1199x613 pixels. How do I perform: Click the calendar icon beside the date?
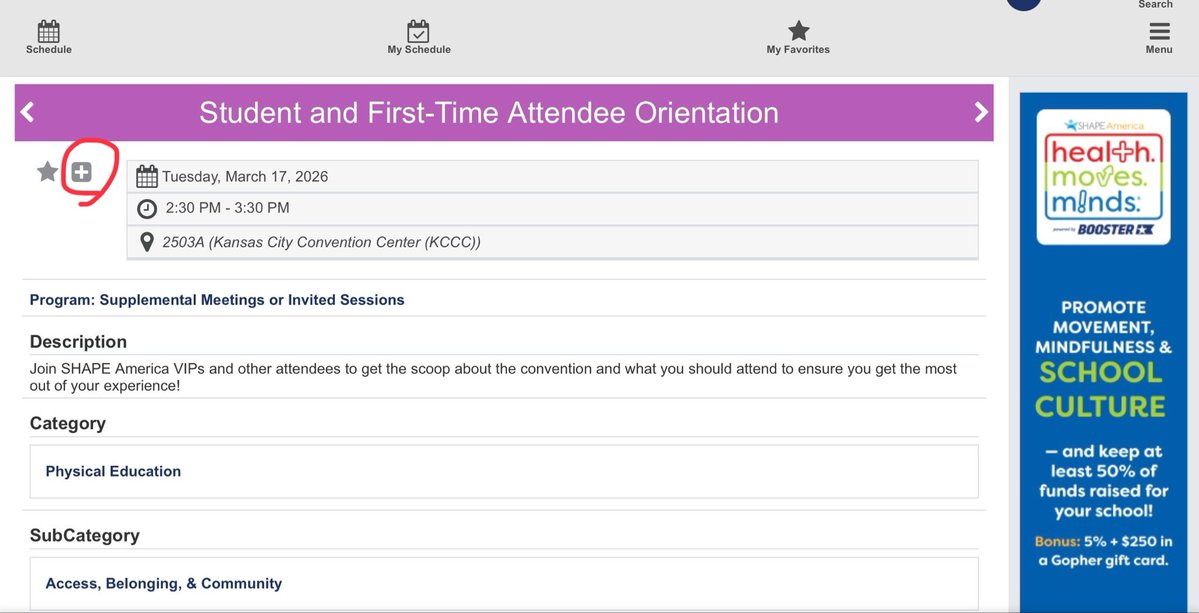pyautogui.click(x=147, y=177)
